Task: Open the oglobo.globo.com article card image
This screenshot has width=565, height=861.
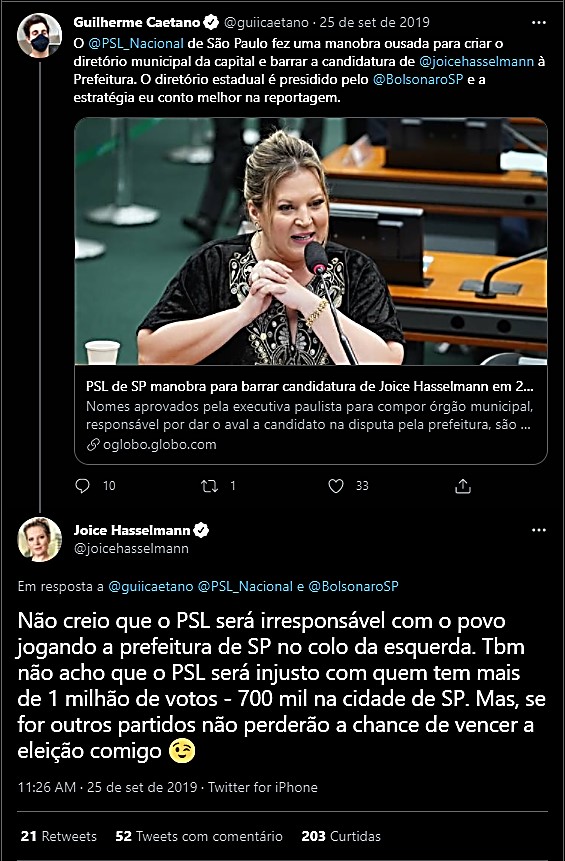Action: [311, 242]
